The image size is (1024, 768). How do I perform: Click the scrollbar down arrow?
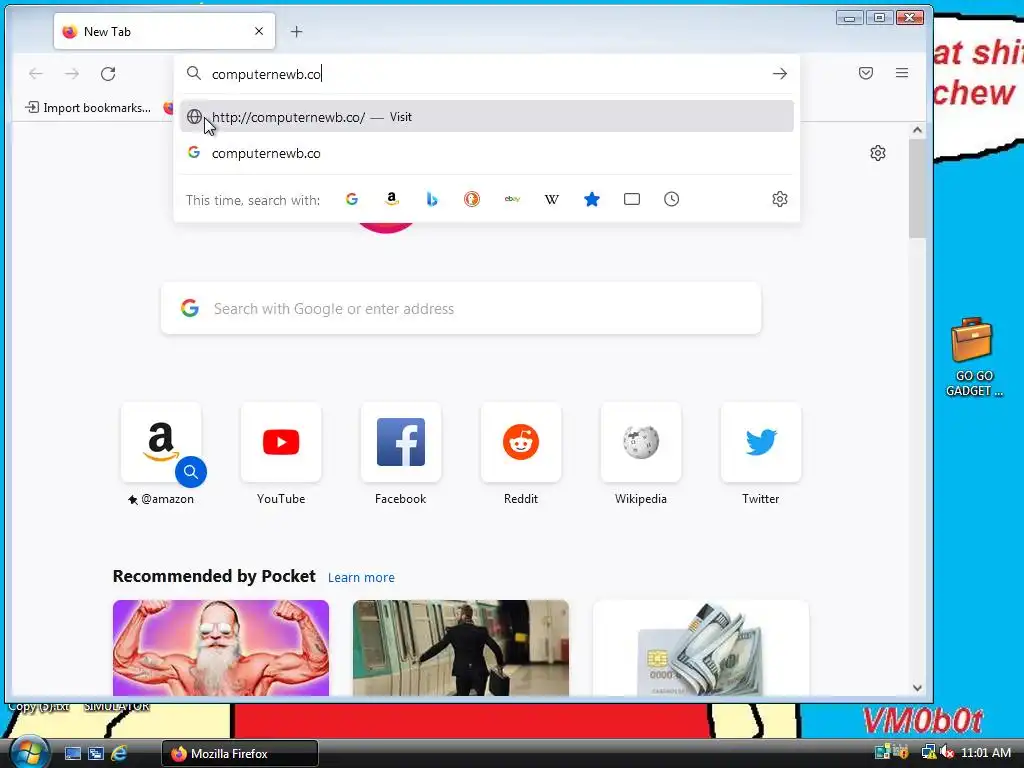tap(918, 688)
